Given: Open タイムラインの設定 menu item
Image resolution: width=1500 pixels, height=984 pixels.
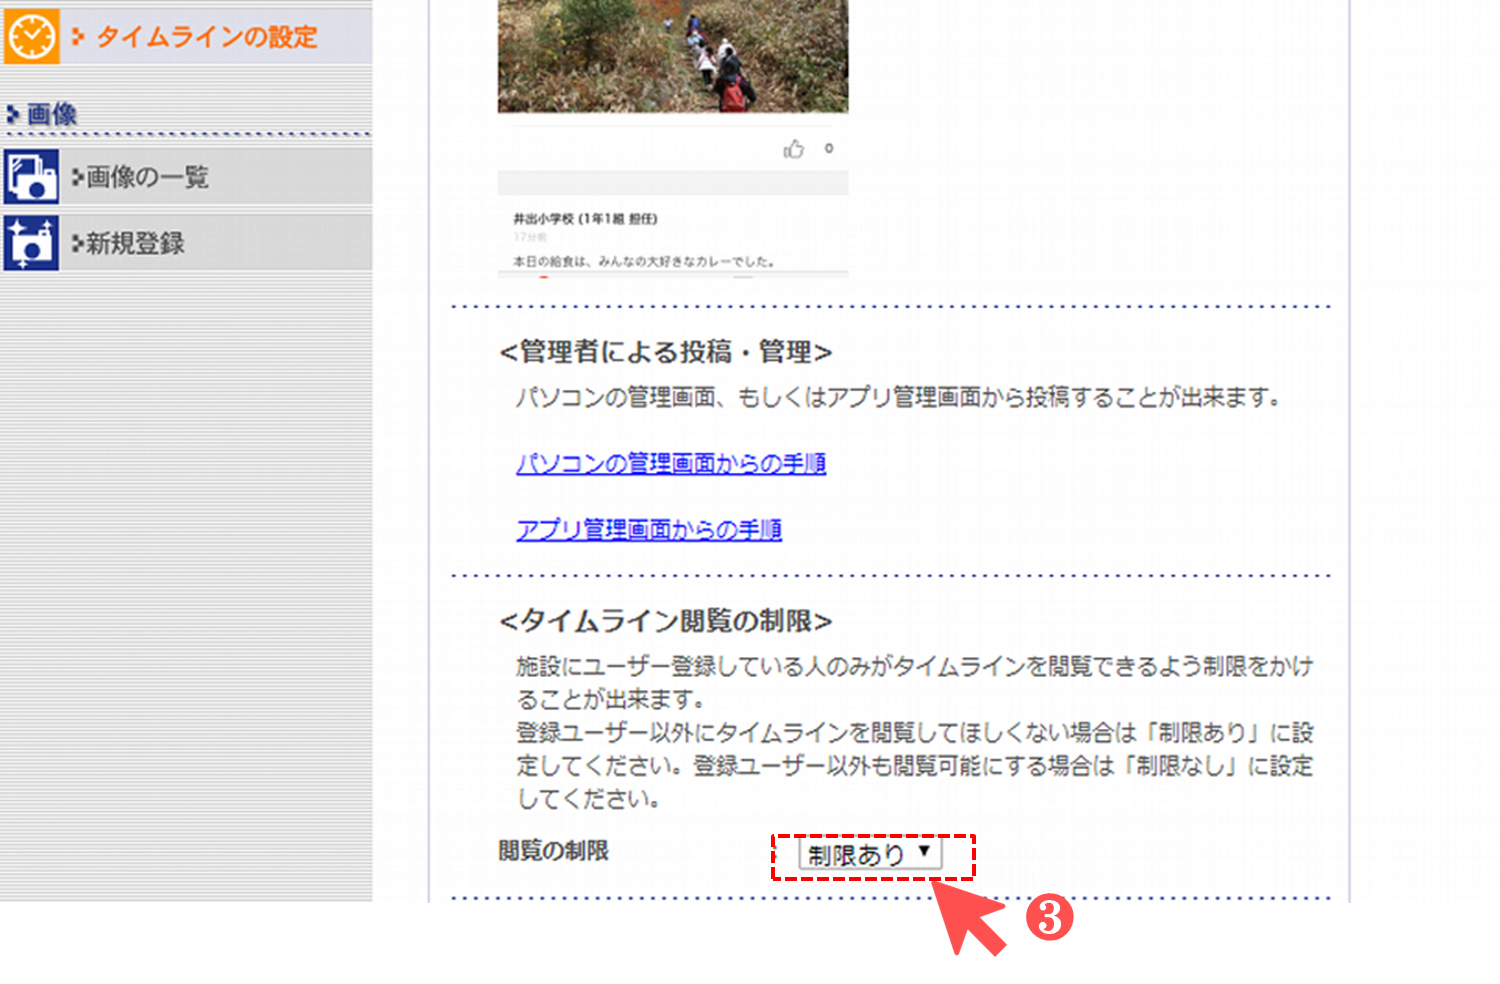Looking at the screenshot, I should pyautogui.click(x=206, y=37).
